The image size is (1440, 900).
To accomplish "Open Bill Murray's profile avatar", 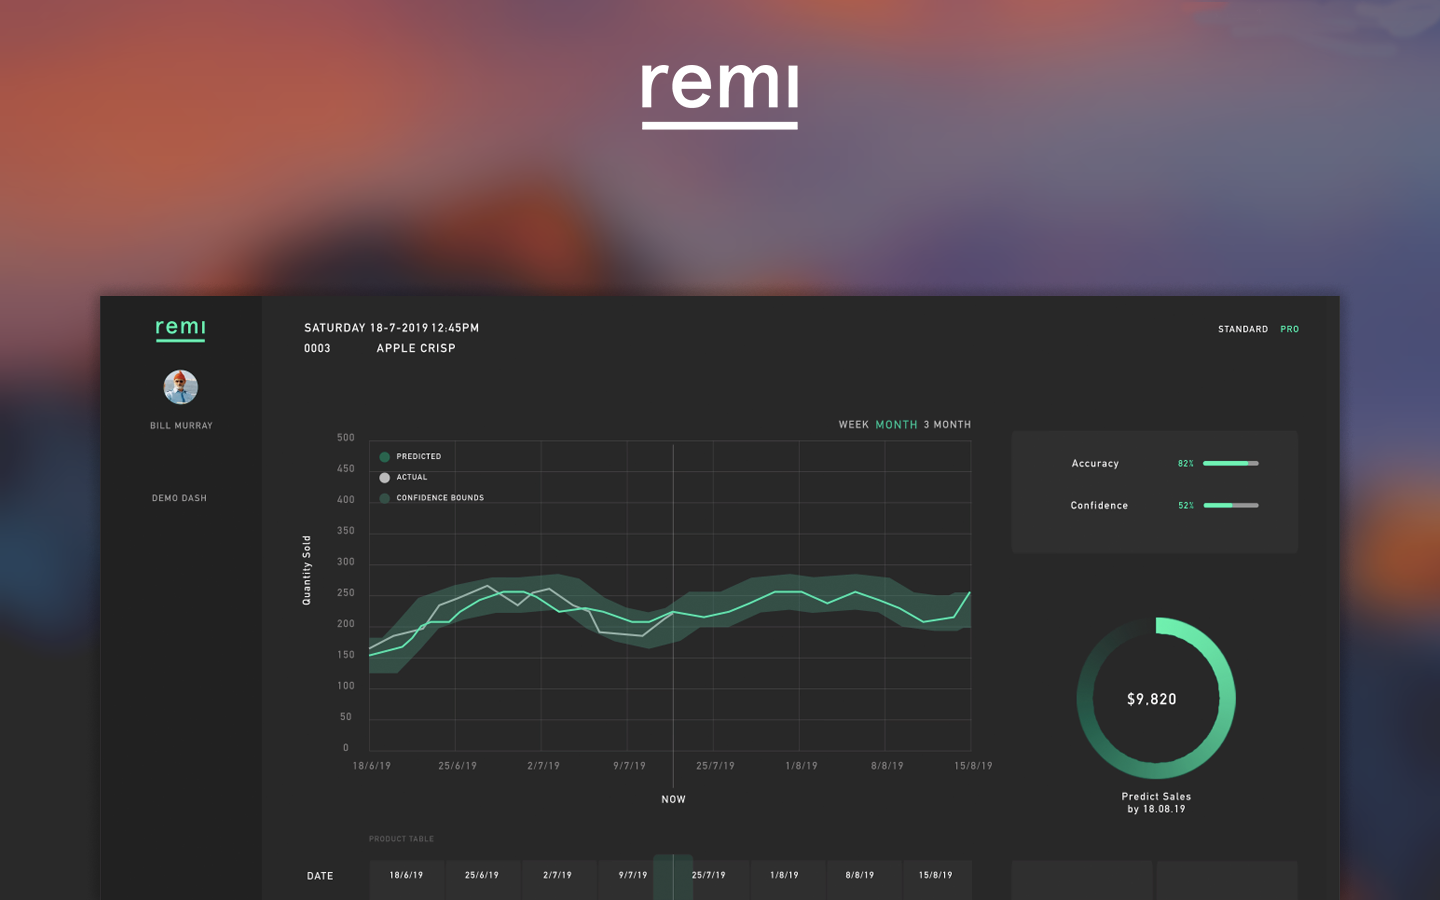I will click(181, 387).
